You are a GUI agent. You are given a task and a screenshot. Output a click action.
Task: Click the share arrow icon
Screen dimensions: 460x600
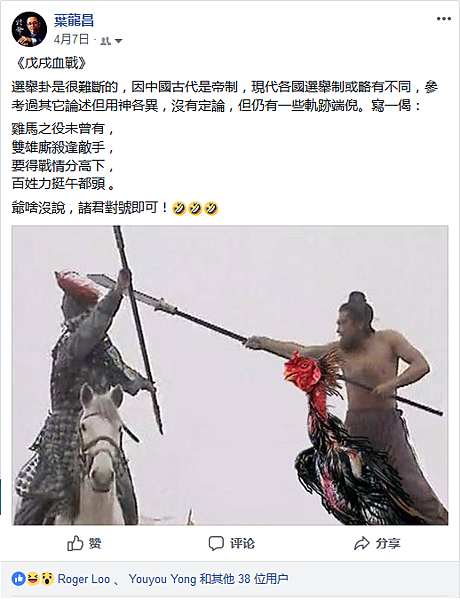point(362,543)
